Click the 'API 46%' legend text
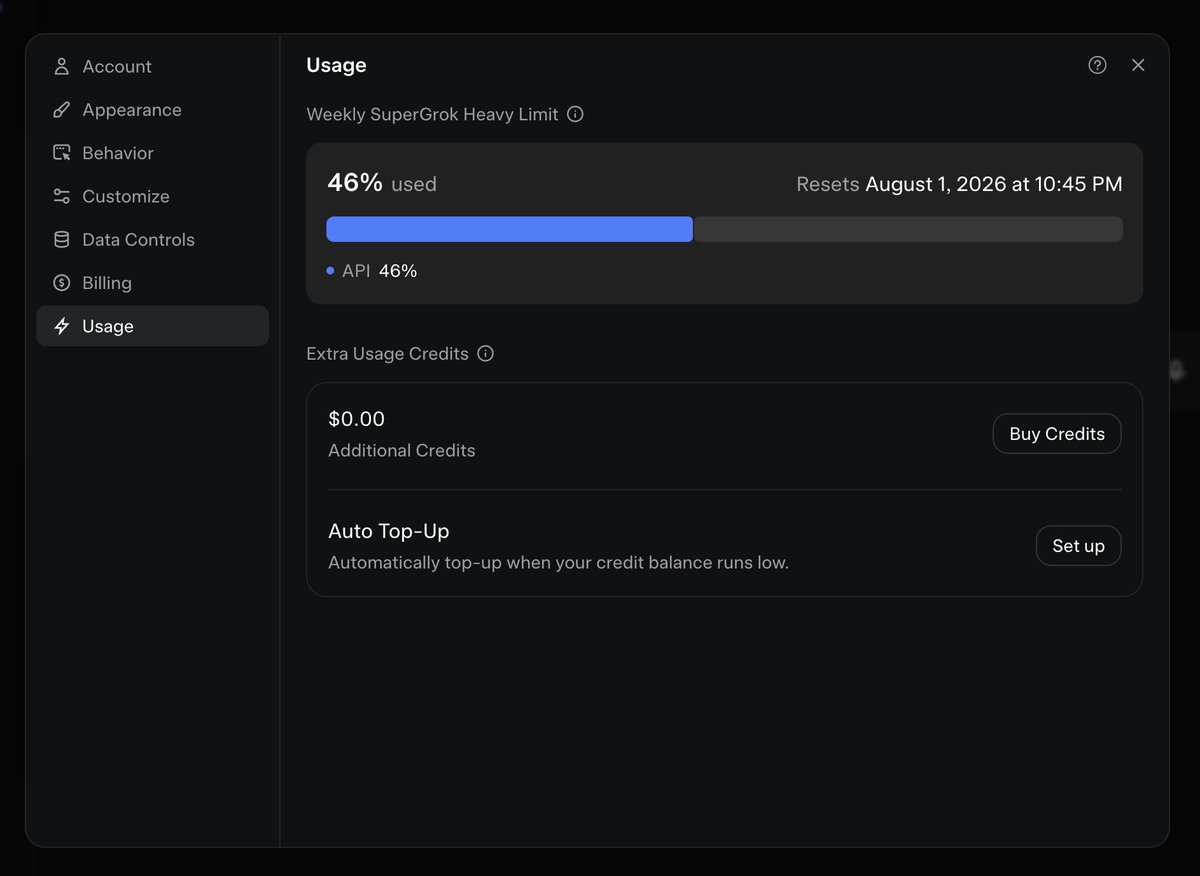Screen dimensions: 1200x876 pos(380,271)
